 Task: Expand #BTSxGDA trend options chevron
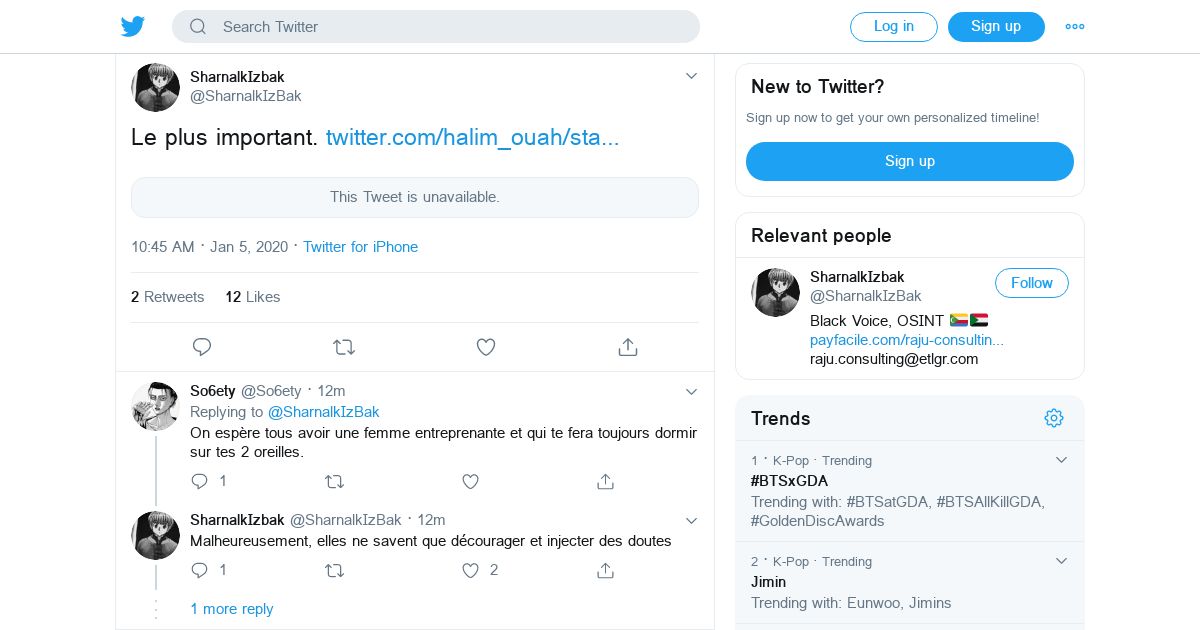tap(1062, 460)
